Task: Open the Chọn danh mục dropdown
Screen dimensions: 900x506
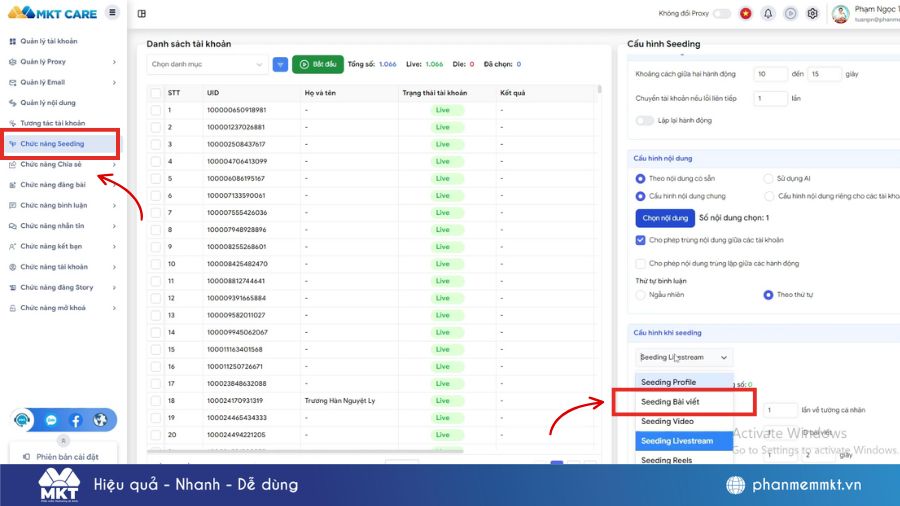Action: (207, 64)
